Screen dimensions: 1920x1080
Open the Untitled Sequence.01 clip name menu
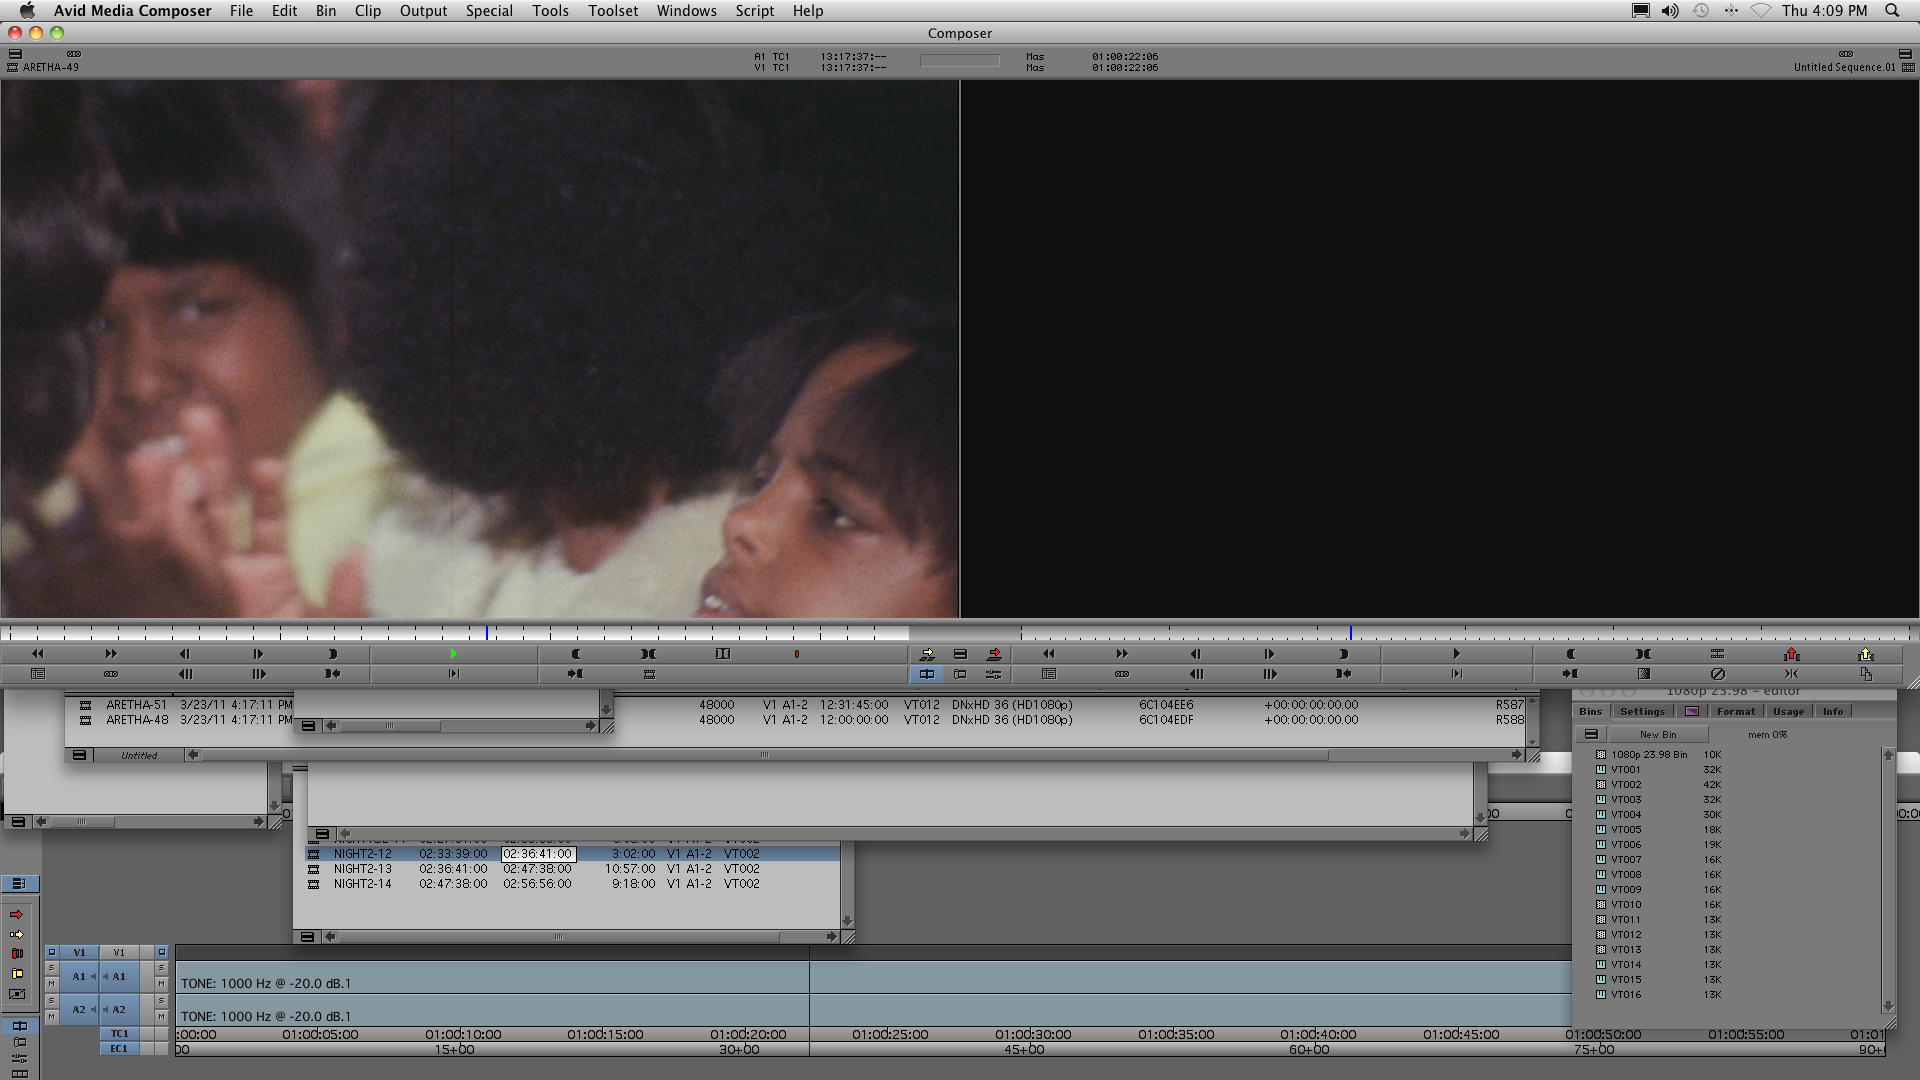pos(1843,67)
